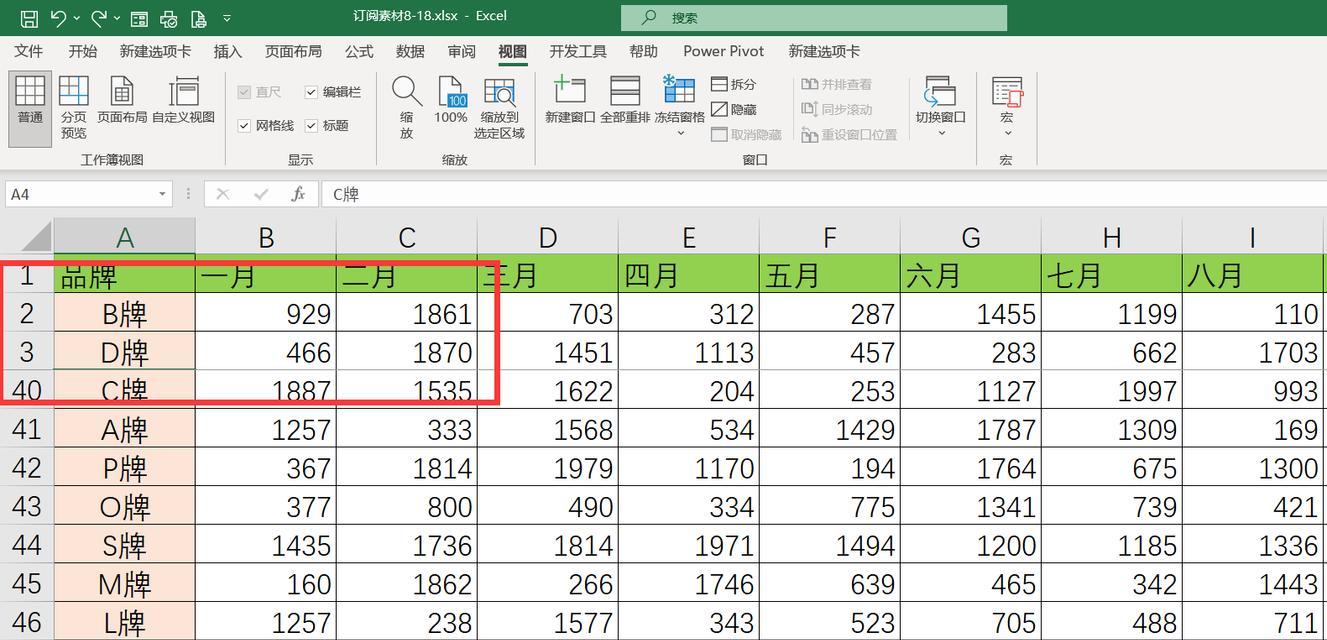Open the 帮助 Help tab
The height and width of the screenshot is (640, 1327).
point(644,51)
